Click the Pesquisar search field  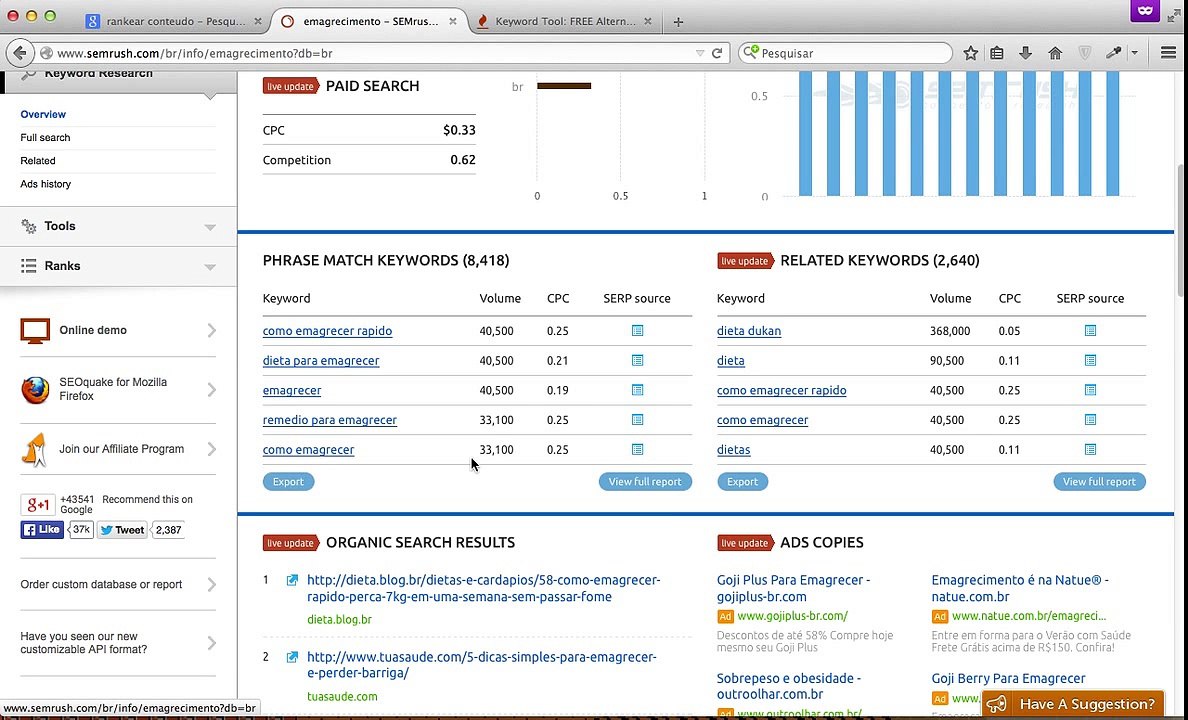[x=845, y=53]
